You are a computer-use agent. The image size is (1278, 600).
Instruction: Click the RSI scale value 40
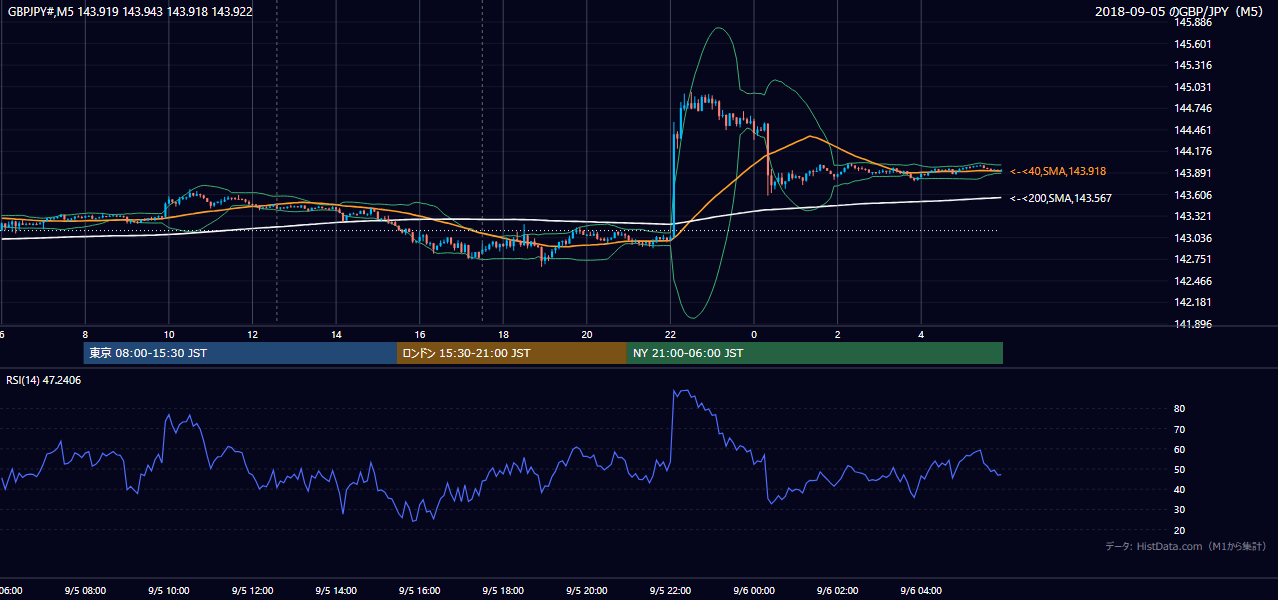click(x=1180, y=489)
